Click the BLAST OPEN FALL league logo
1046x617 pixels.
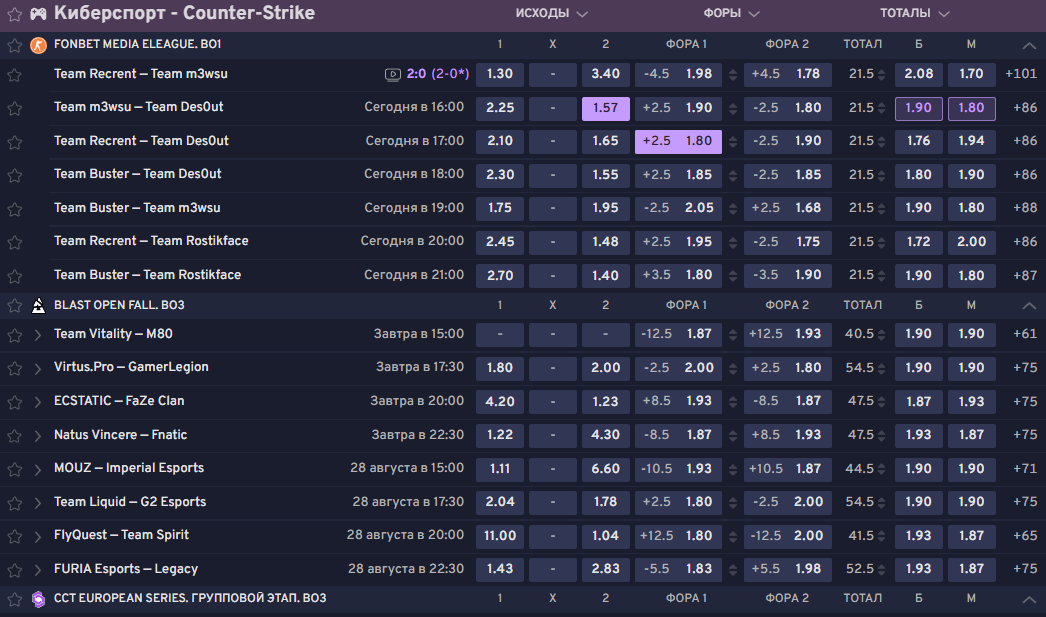[x=38, y=305]
